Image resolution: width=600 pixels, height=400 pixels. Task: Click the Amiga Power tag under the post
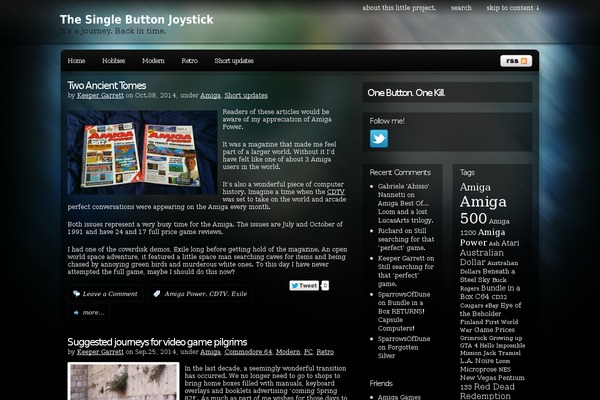click(186, 294)
